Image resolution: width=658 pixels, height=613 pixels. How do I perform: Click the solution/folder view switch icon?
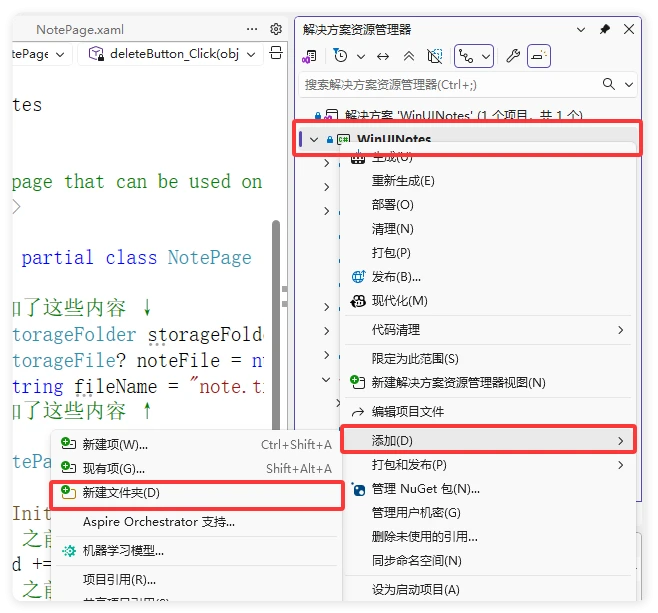coord(309,56)
